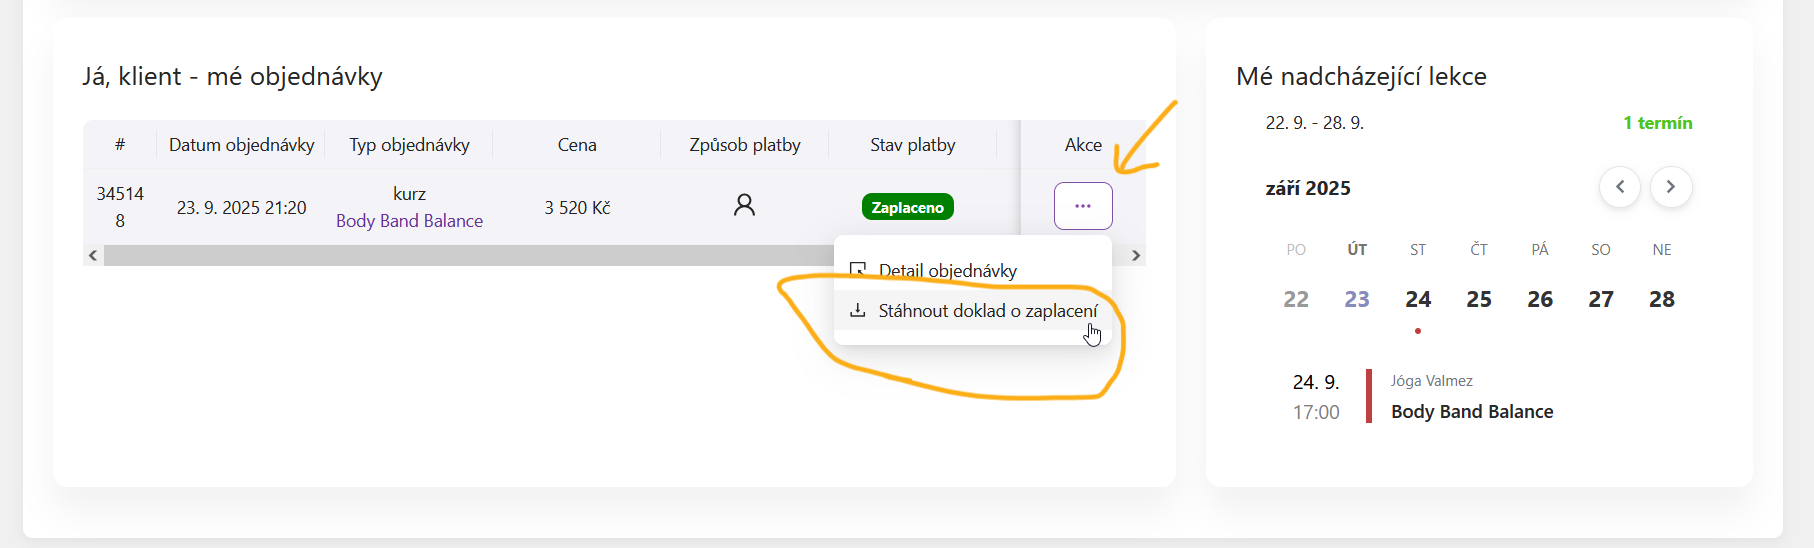Go to next month in calendar
Image resolution: width=1814 pixels, height=548 pixels.
[1670, 187]
